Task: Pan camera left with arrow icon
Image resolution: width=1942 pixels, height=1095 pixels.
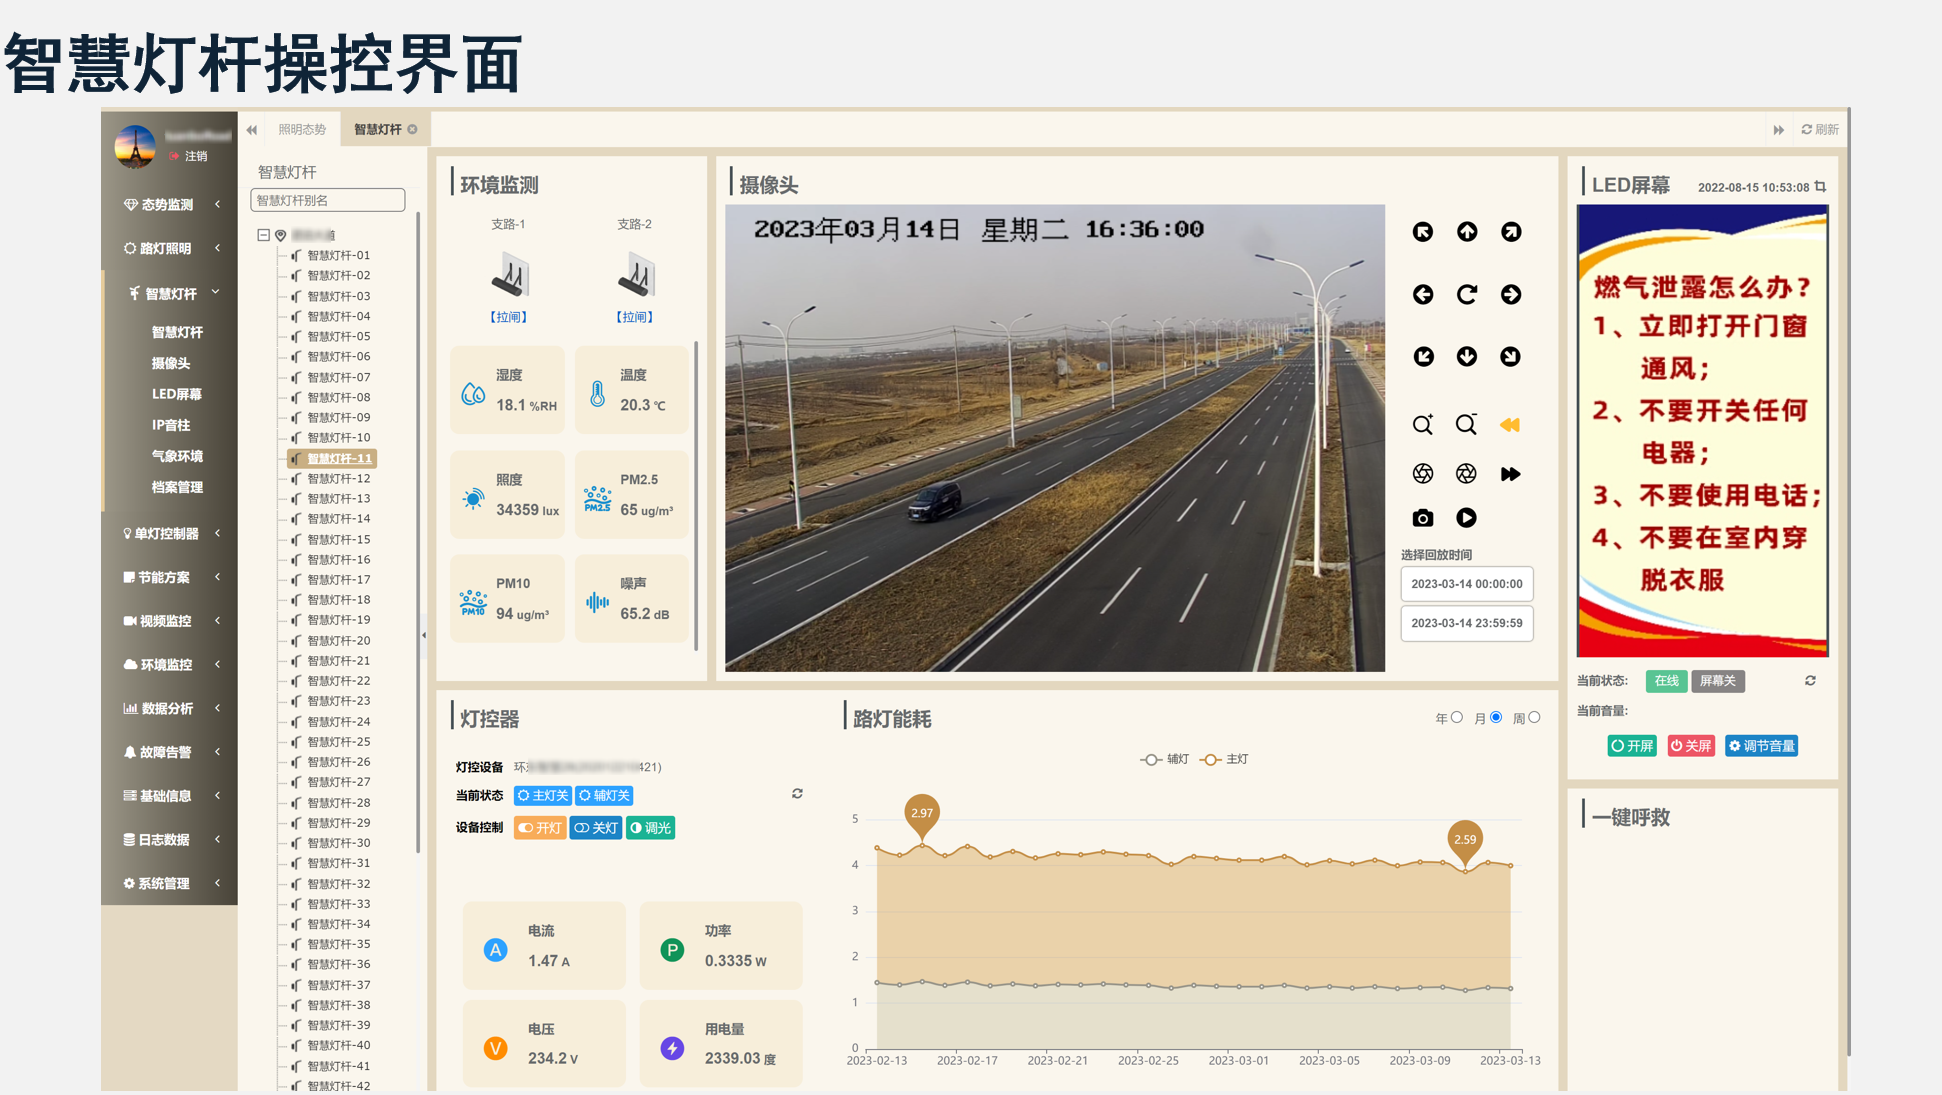Action: [x=1422, y=294]
